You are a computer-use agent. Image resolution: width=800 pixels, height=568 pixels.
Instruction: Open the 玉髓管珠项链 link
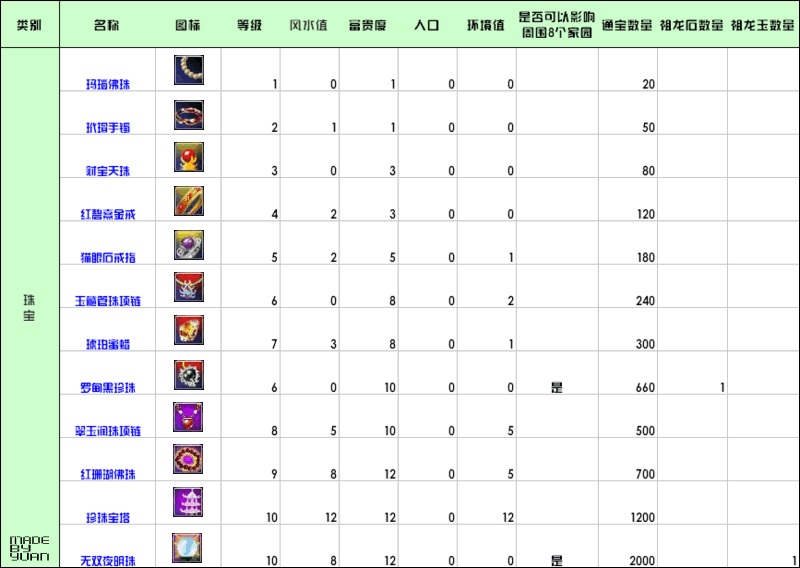pyautogui.click(x=108, y=301)
